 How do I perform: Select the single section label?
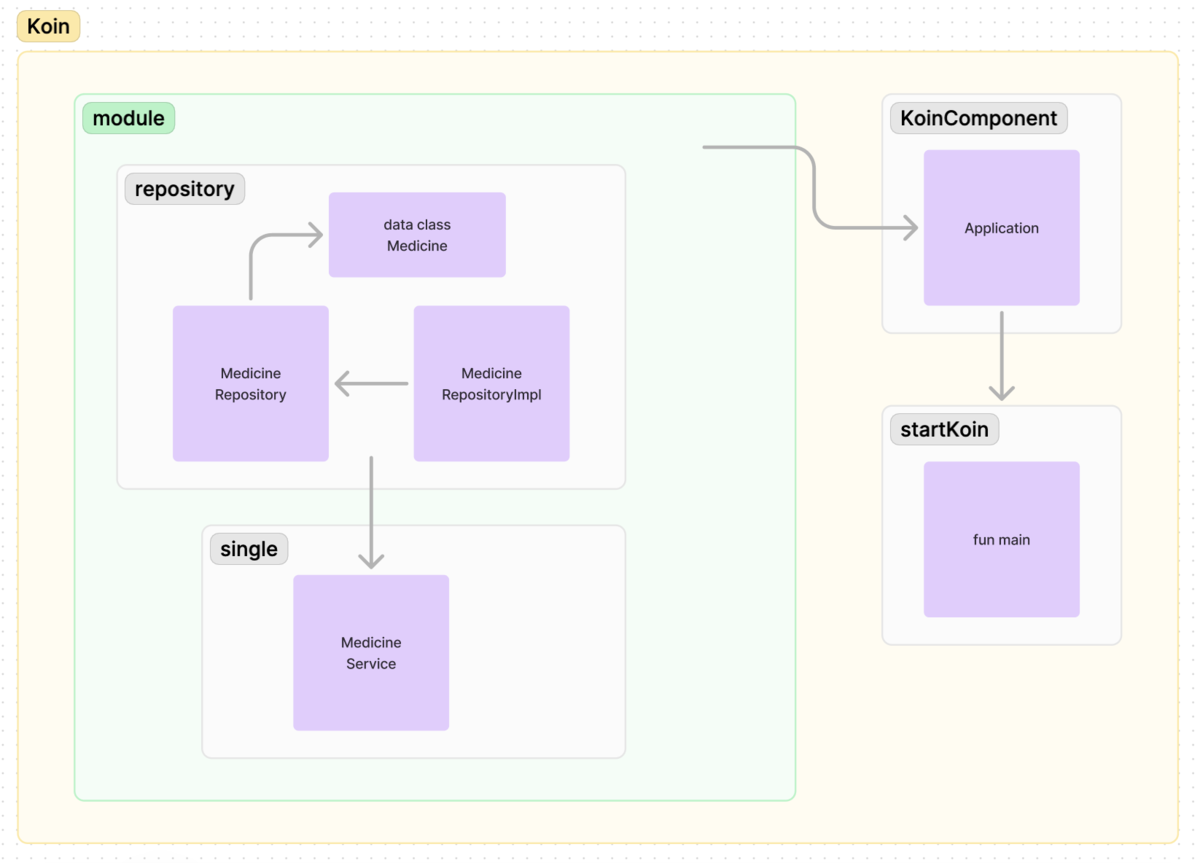(248, 549)
